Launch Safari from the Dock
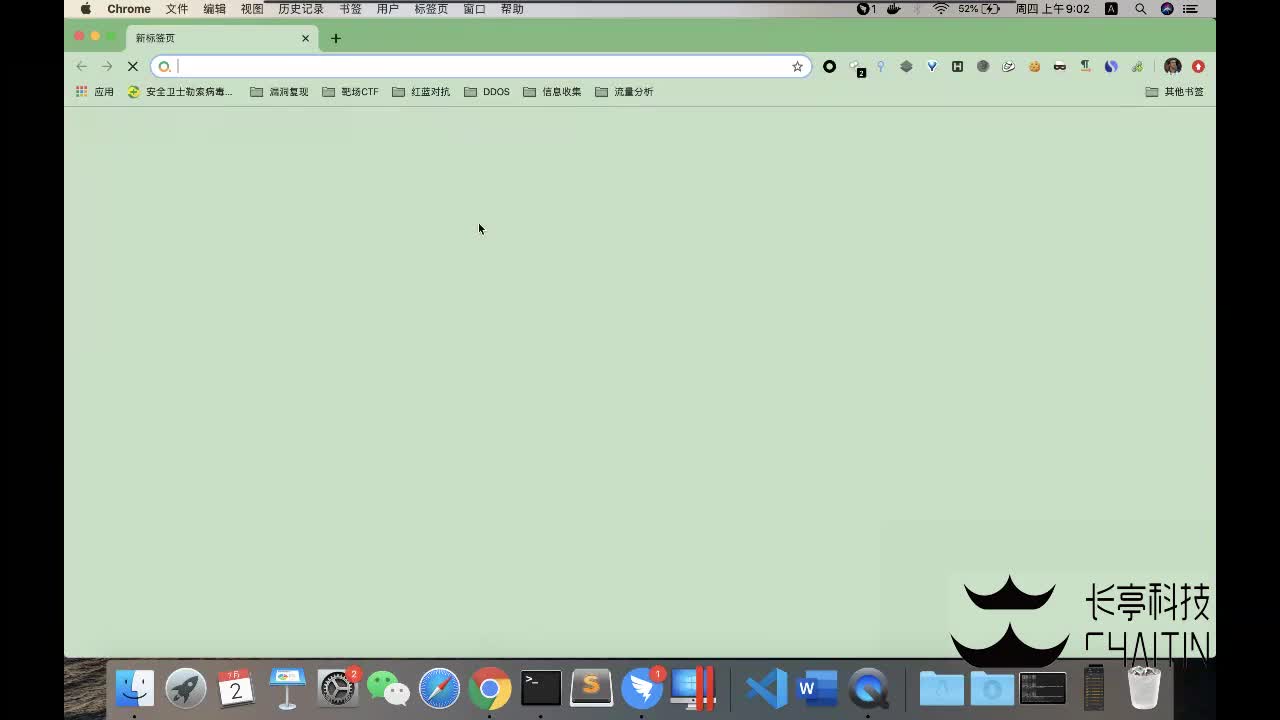Screen dimensions: 1280x720 pyautogui.click(x=439, y=688)
